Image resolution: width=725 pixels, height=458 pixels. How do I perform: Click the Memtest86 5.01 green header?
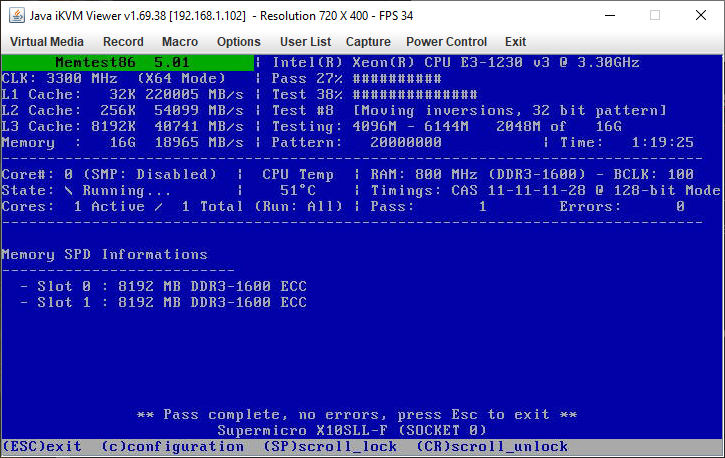coord(128,62)
